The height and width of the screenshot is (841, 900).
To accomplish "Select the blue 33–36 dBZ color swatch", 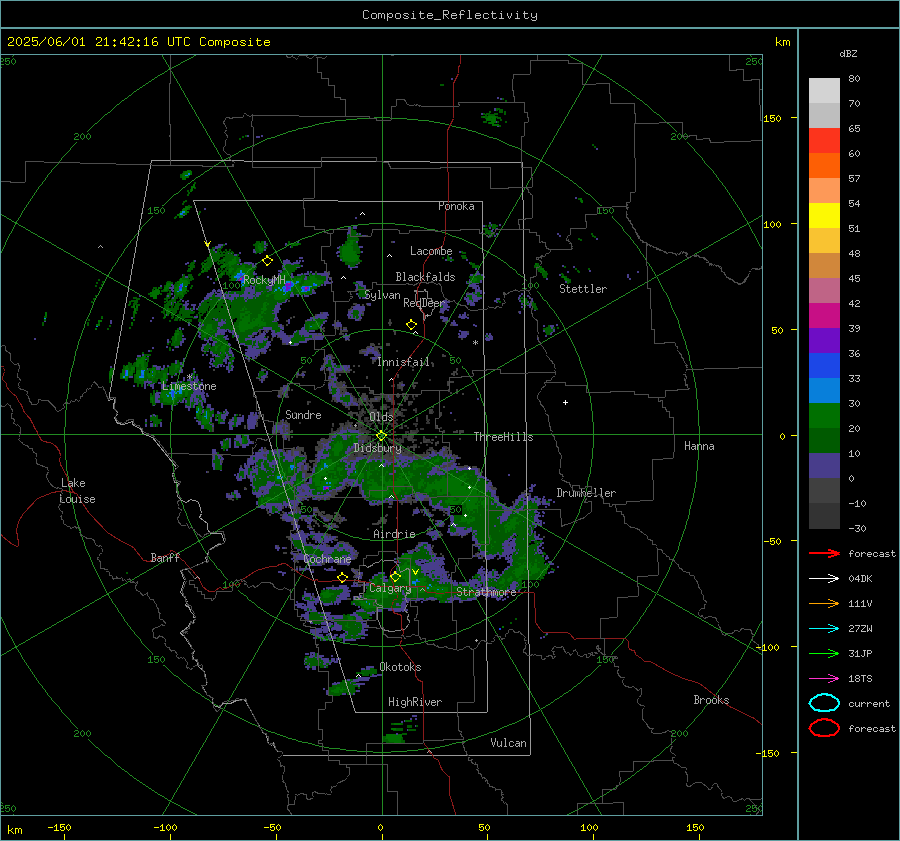I will [824, 366].
